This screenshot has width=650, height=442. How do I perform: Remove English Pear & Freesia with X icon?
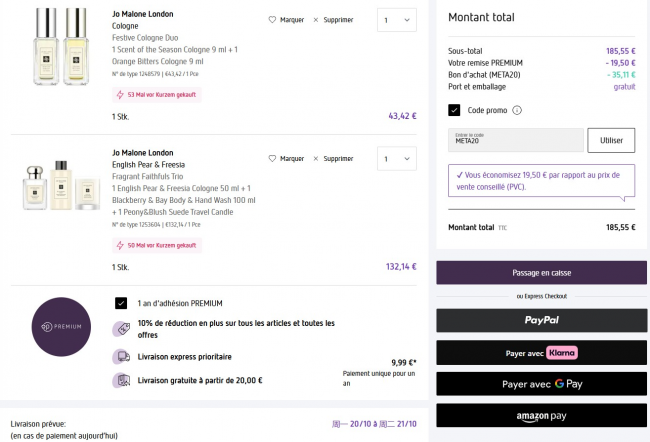point(316,158)
